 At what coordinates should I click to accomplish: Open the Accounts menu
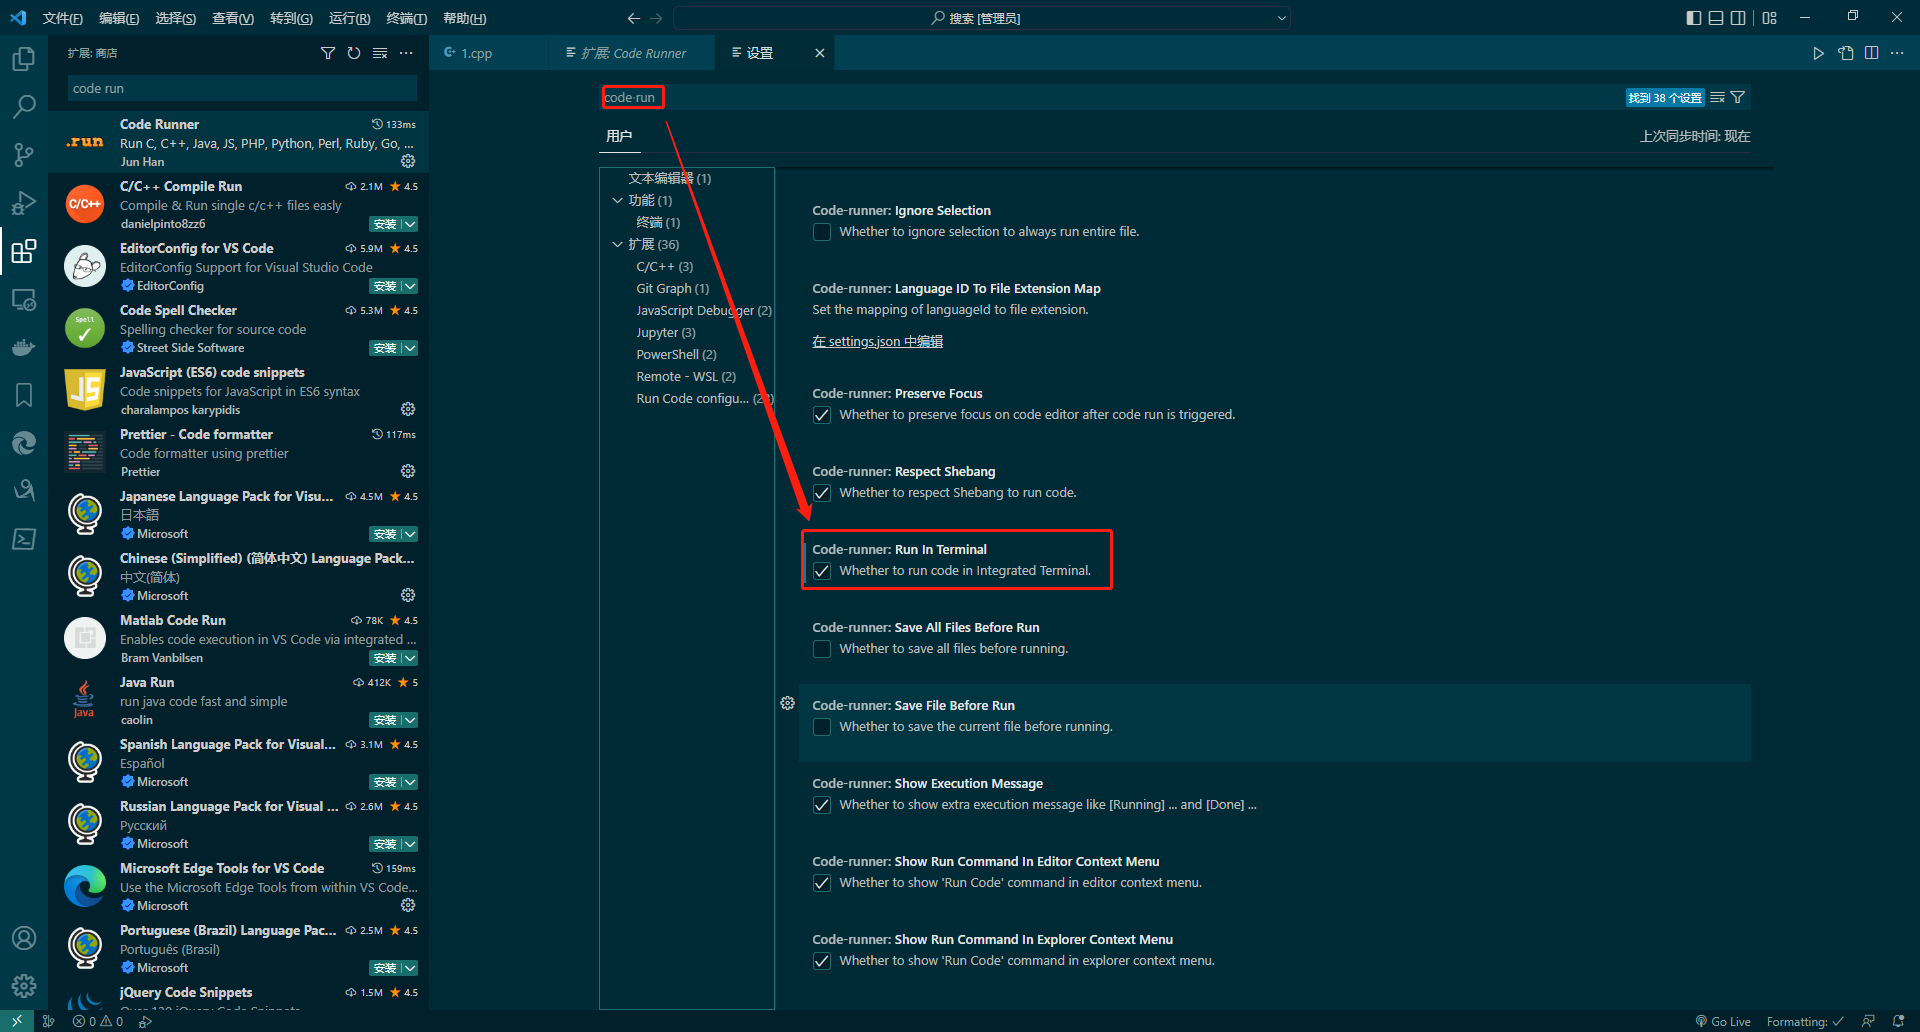tap(24, 938)
